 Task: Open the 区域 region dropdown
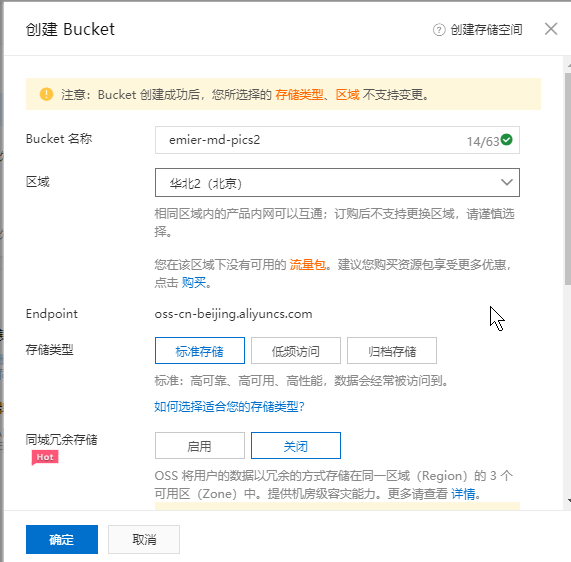[337, 182]
